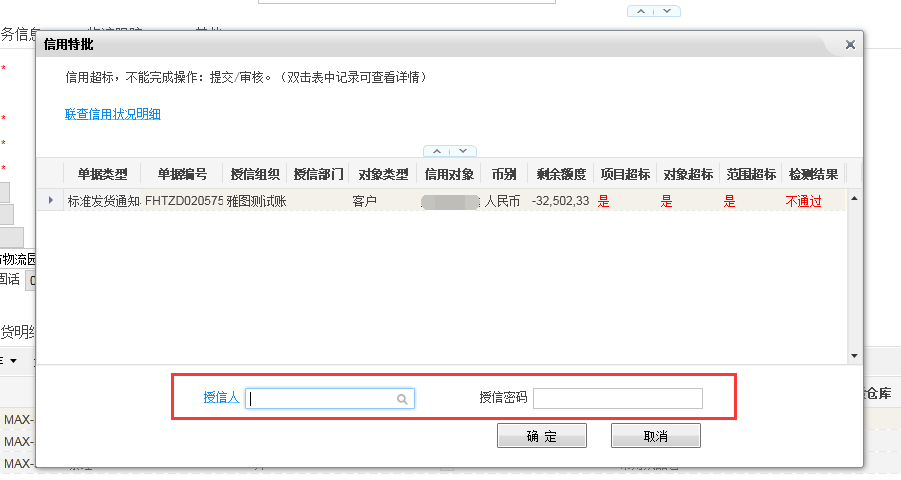901x480 pixels.
Task: Click the 信用对象 column header
Action: tap(449, 174)
